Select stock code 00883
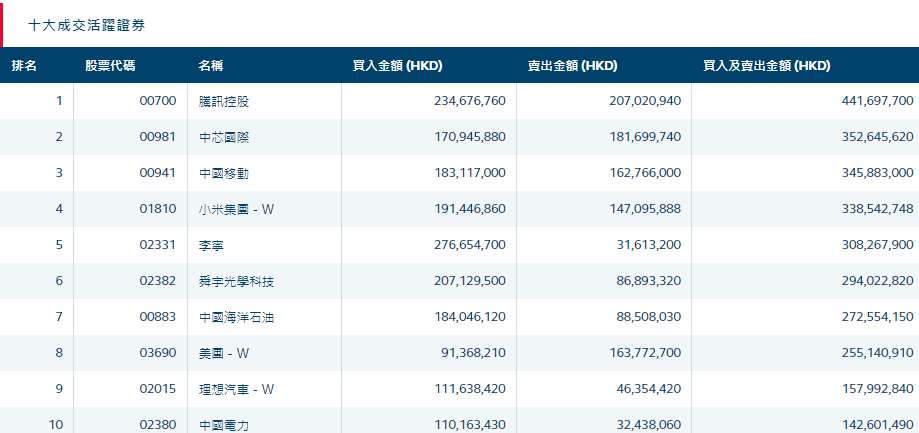This screenshot has height=433, width=919. (158, 317)
